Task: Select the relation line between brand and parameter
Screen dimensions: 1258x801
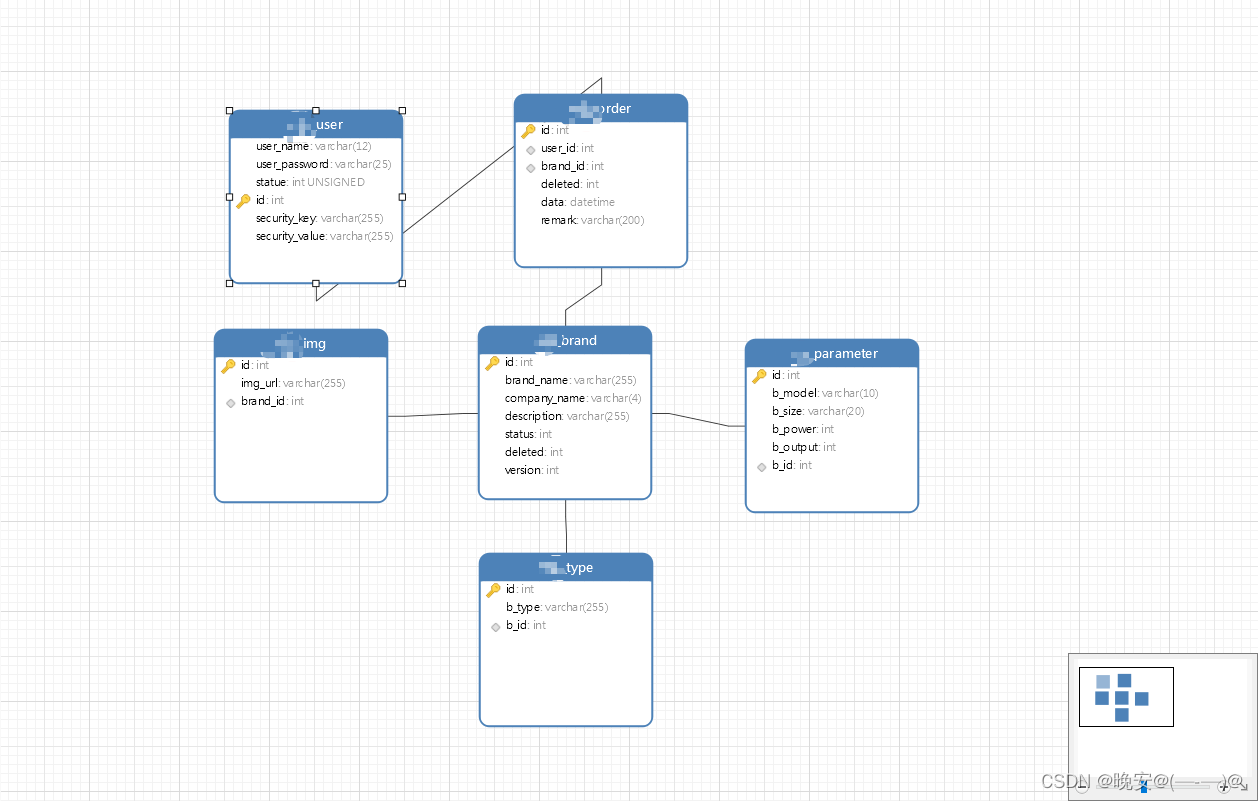Action: click(698, 419)
